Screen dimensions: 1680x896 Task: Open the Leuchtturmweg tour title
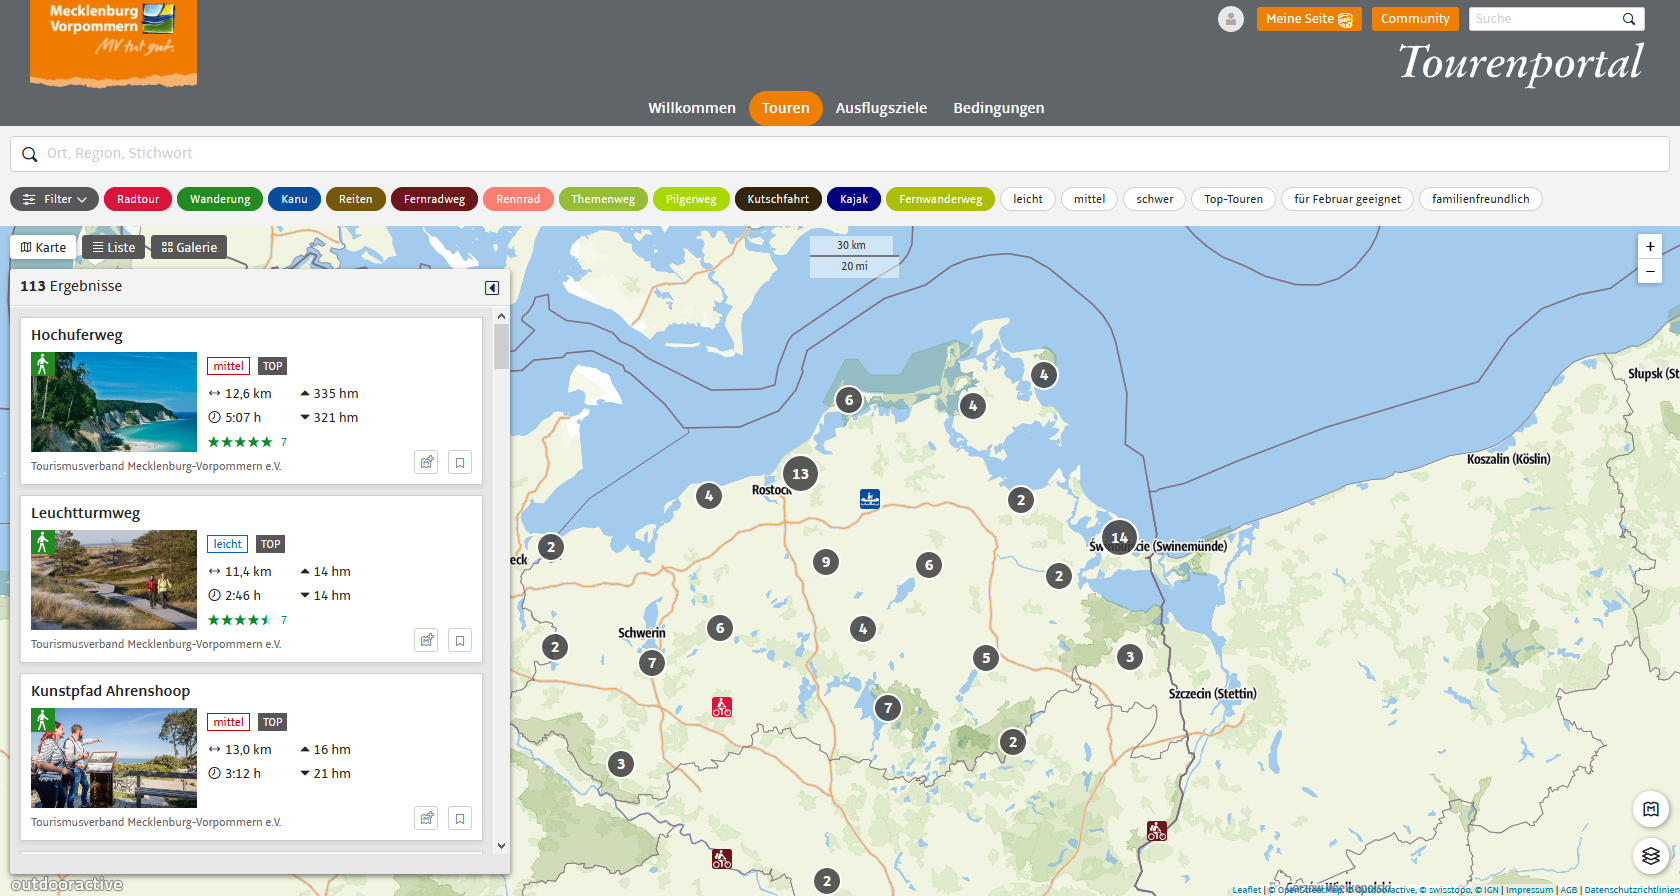[x=85, y=513]
